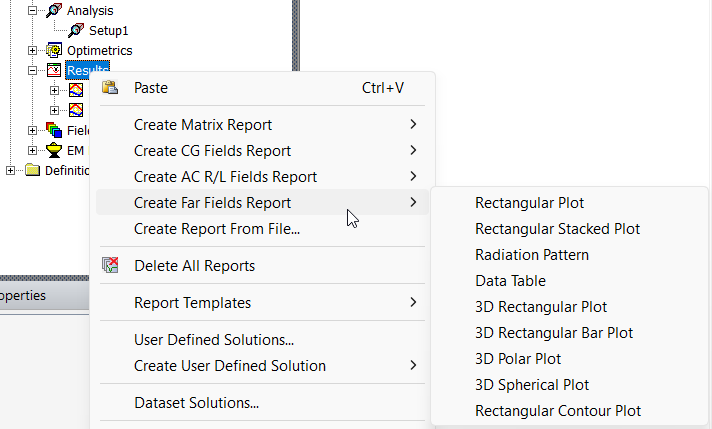Collapse the Analysis tree node

click(x=32, y=10)
